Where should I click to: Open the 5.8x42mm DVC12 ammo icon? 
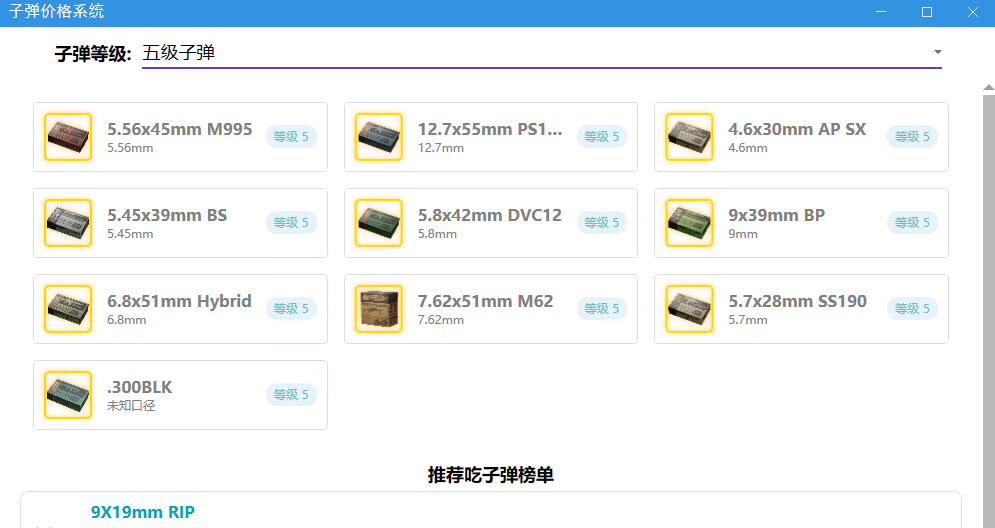pyautogui.click(x=379, y=223)
